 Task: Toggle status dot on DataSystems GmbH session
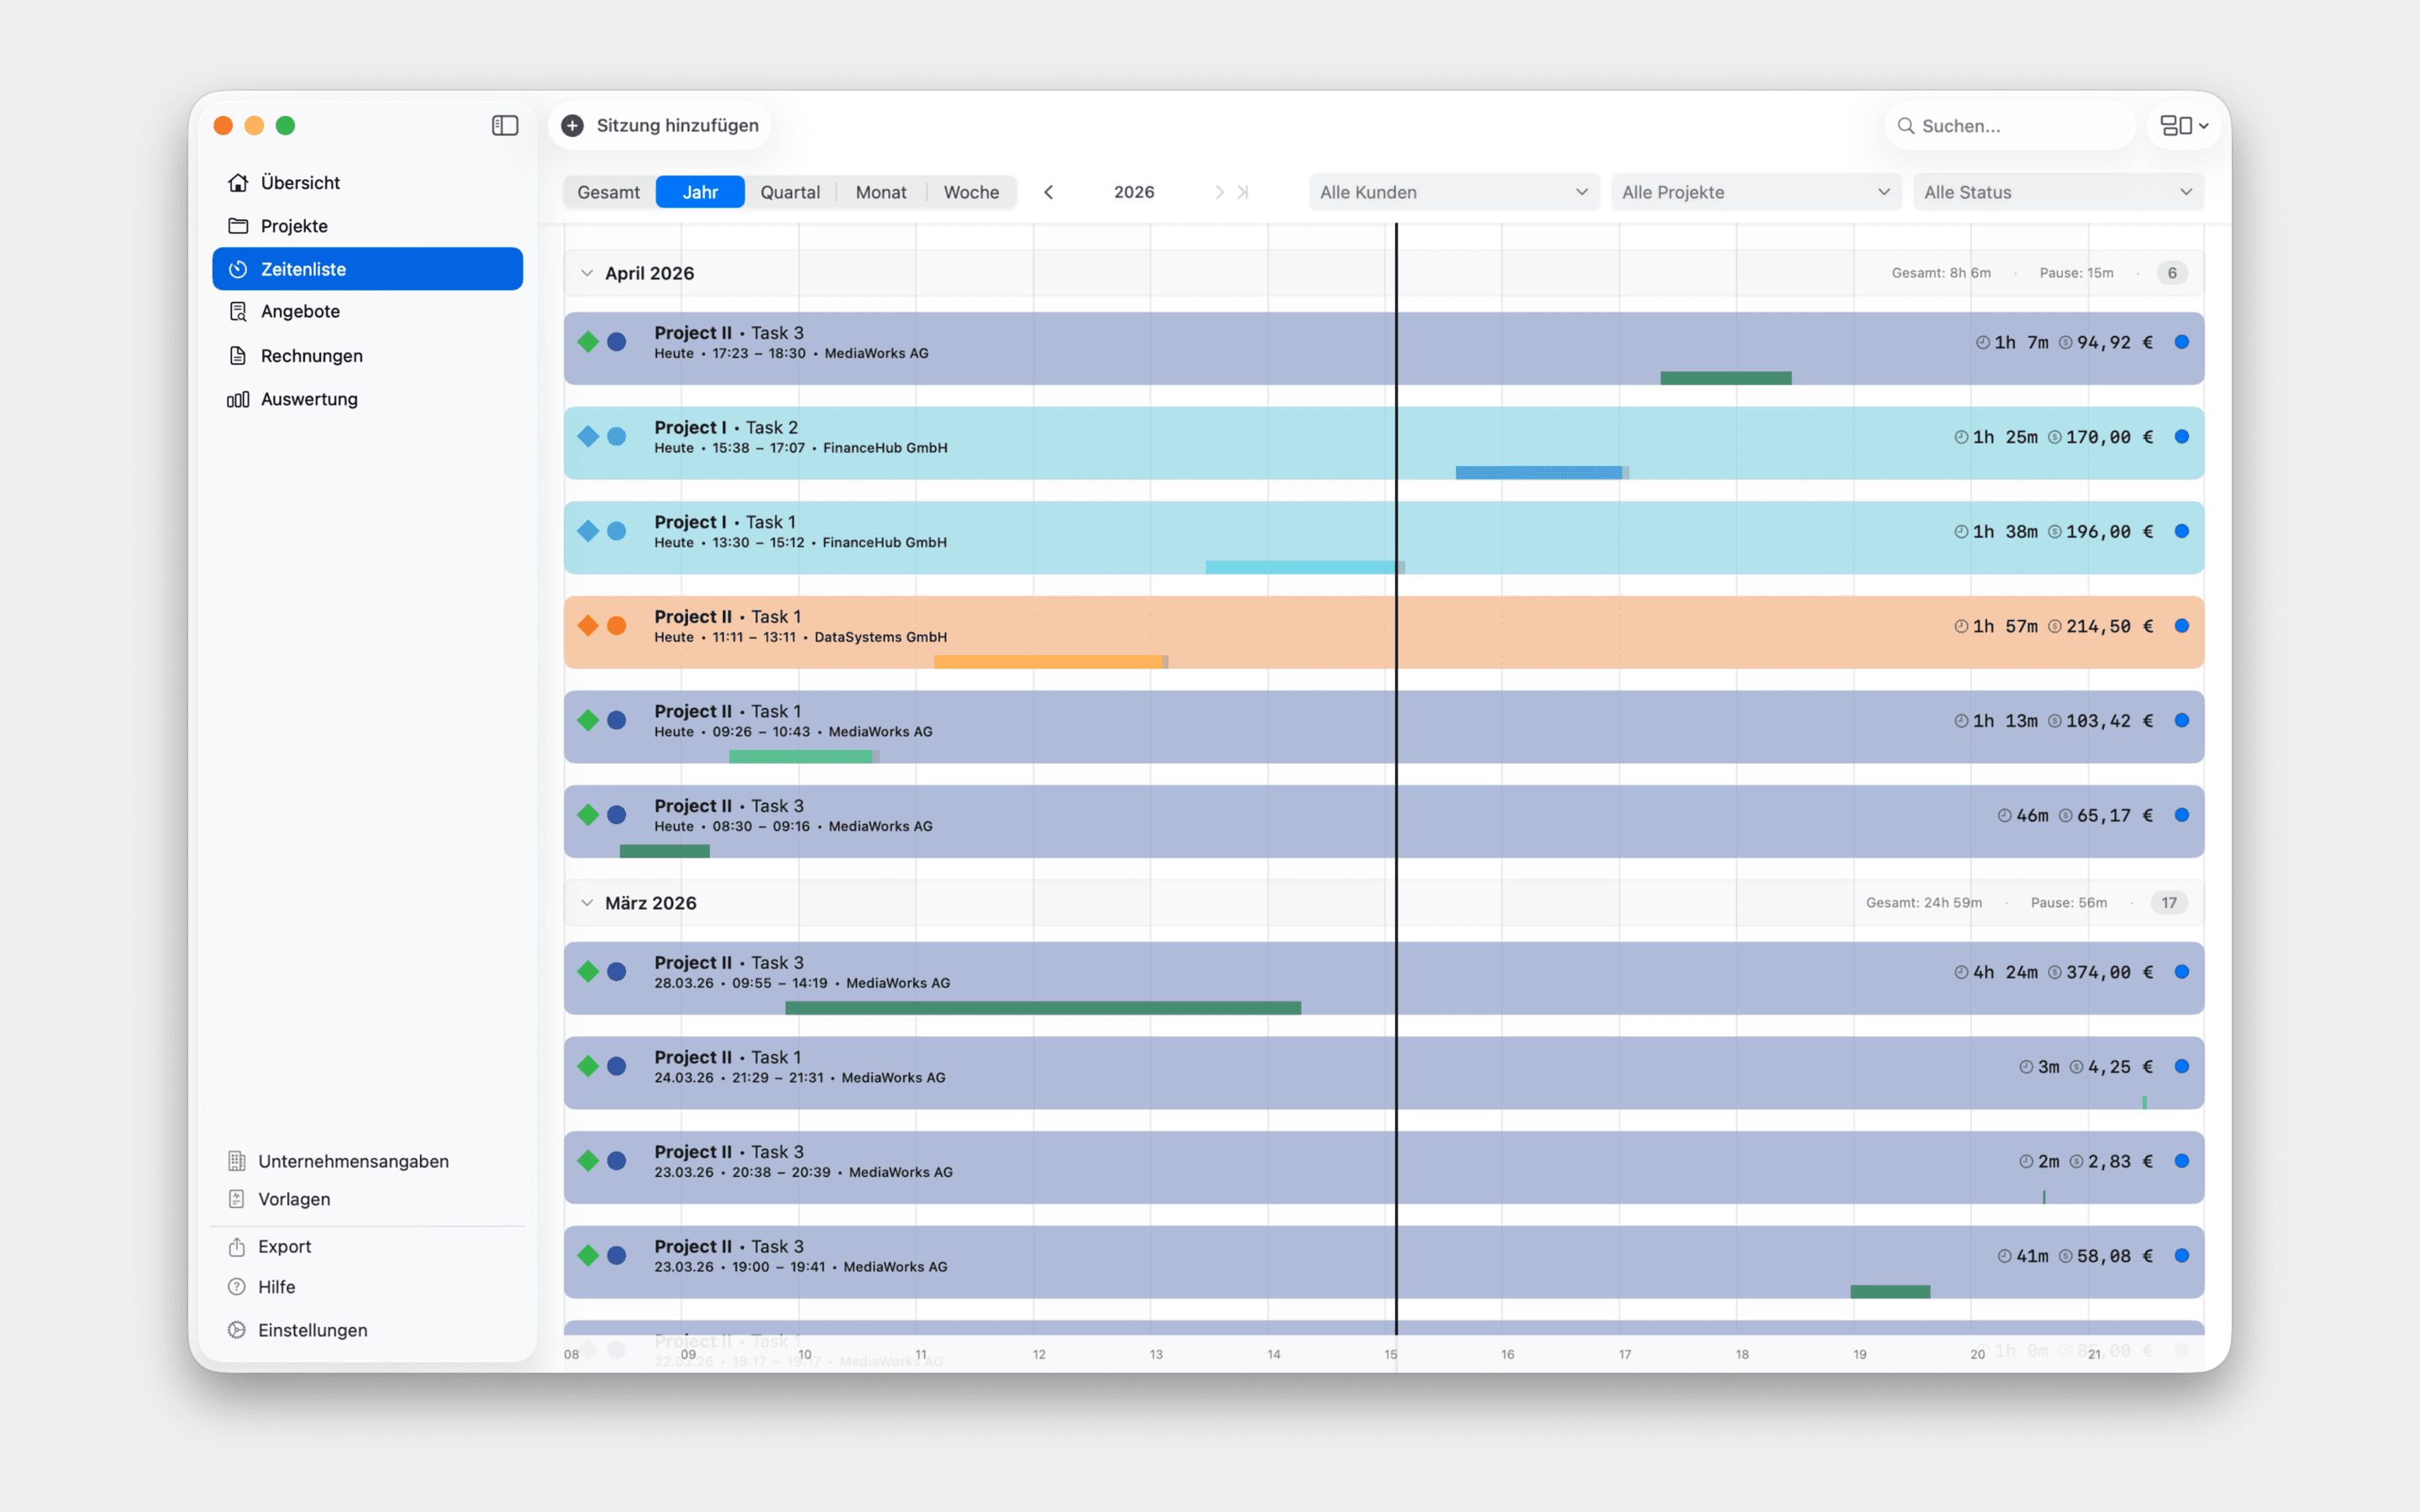pos(2181,626)
